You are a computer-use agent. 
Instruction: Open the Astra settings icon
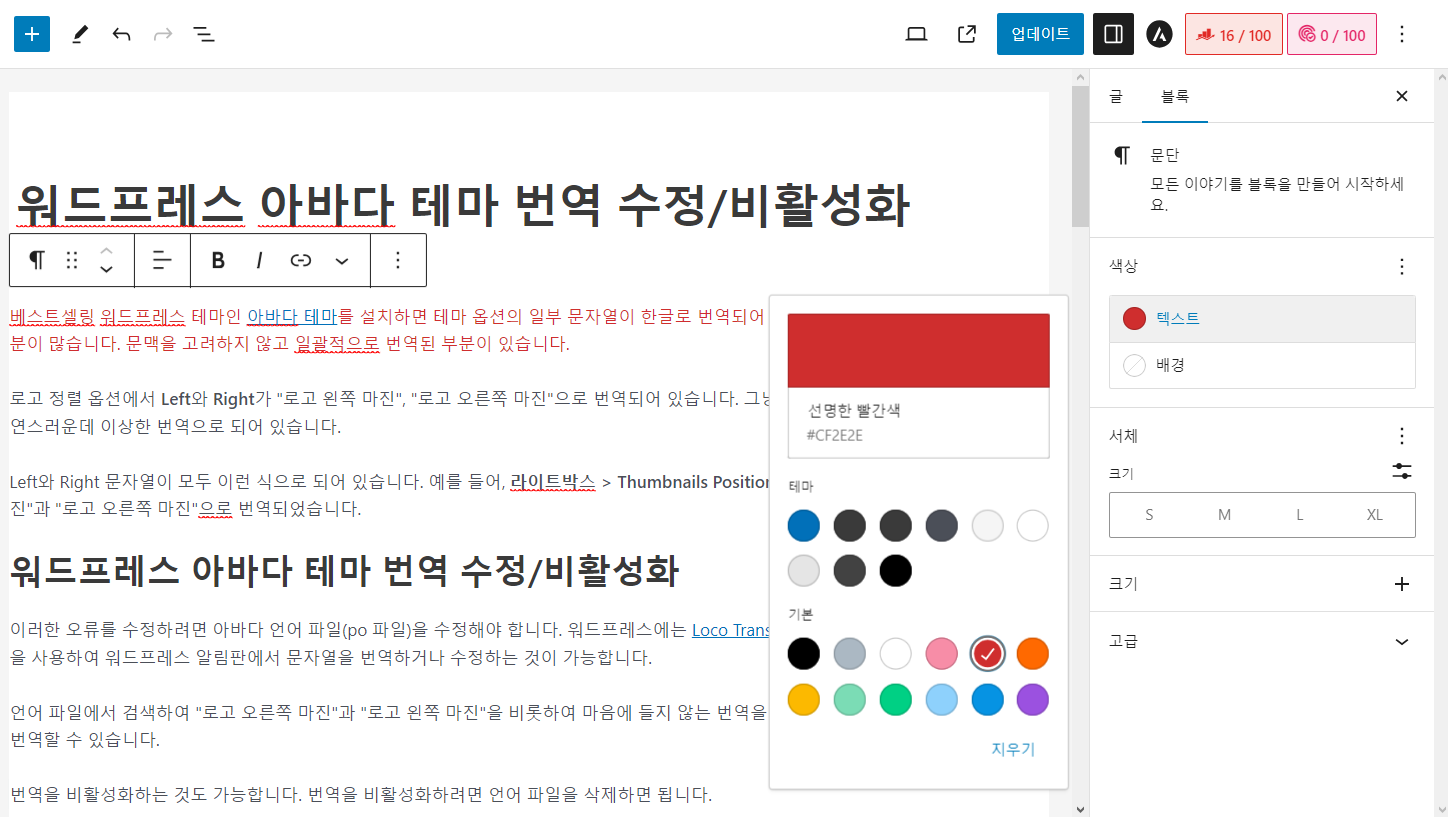pos(1160,34)
